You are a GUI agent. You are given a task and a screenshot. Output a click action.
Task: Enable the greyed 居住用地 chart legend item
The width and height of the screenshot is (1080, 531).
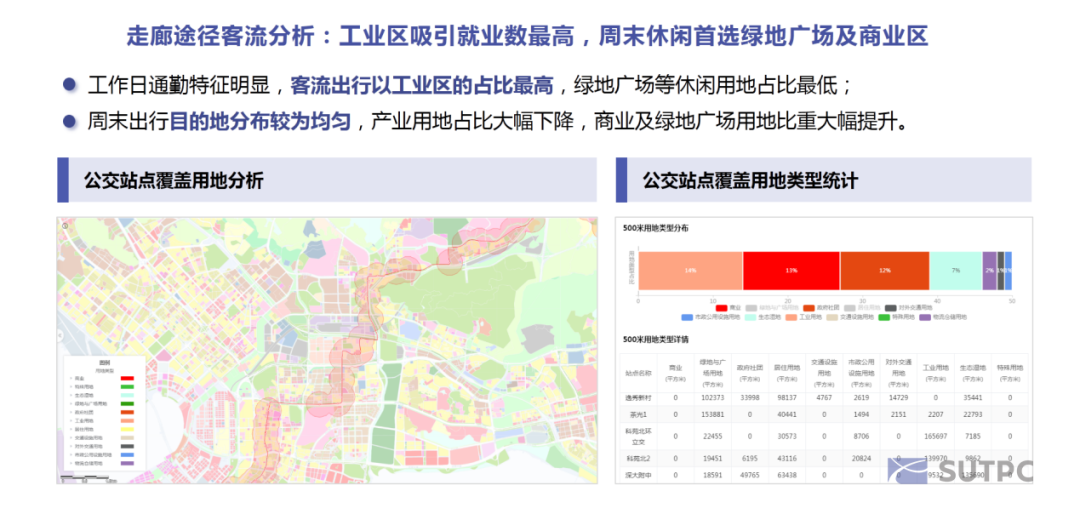coord(862,308)
